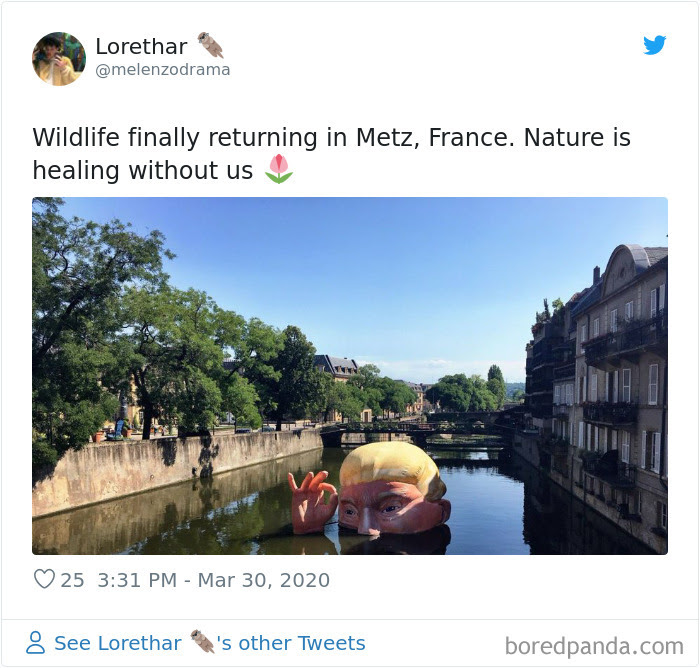This screenshot has width=700, height=668.
Task: Click the otter emoji beside the header name
Action: (210, 45)
